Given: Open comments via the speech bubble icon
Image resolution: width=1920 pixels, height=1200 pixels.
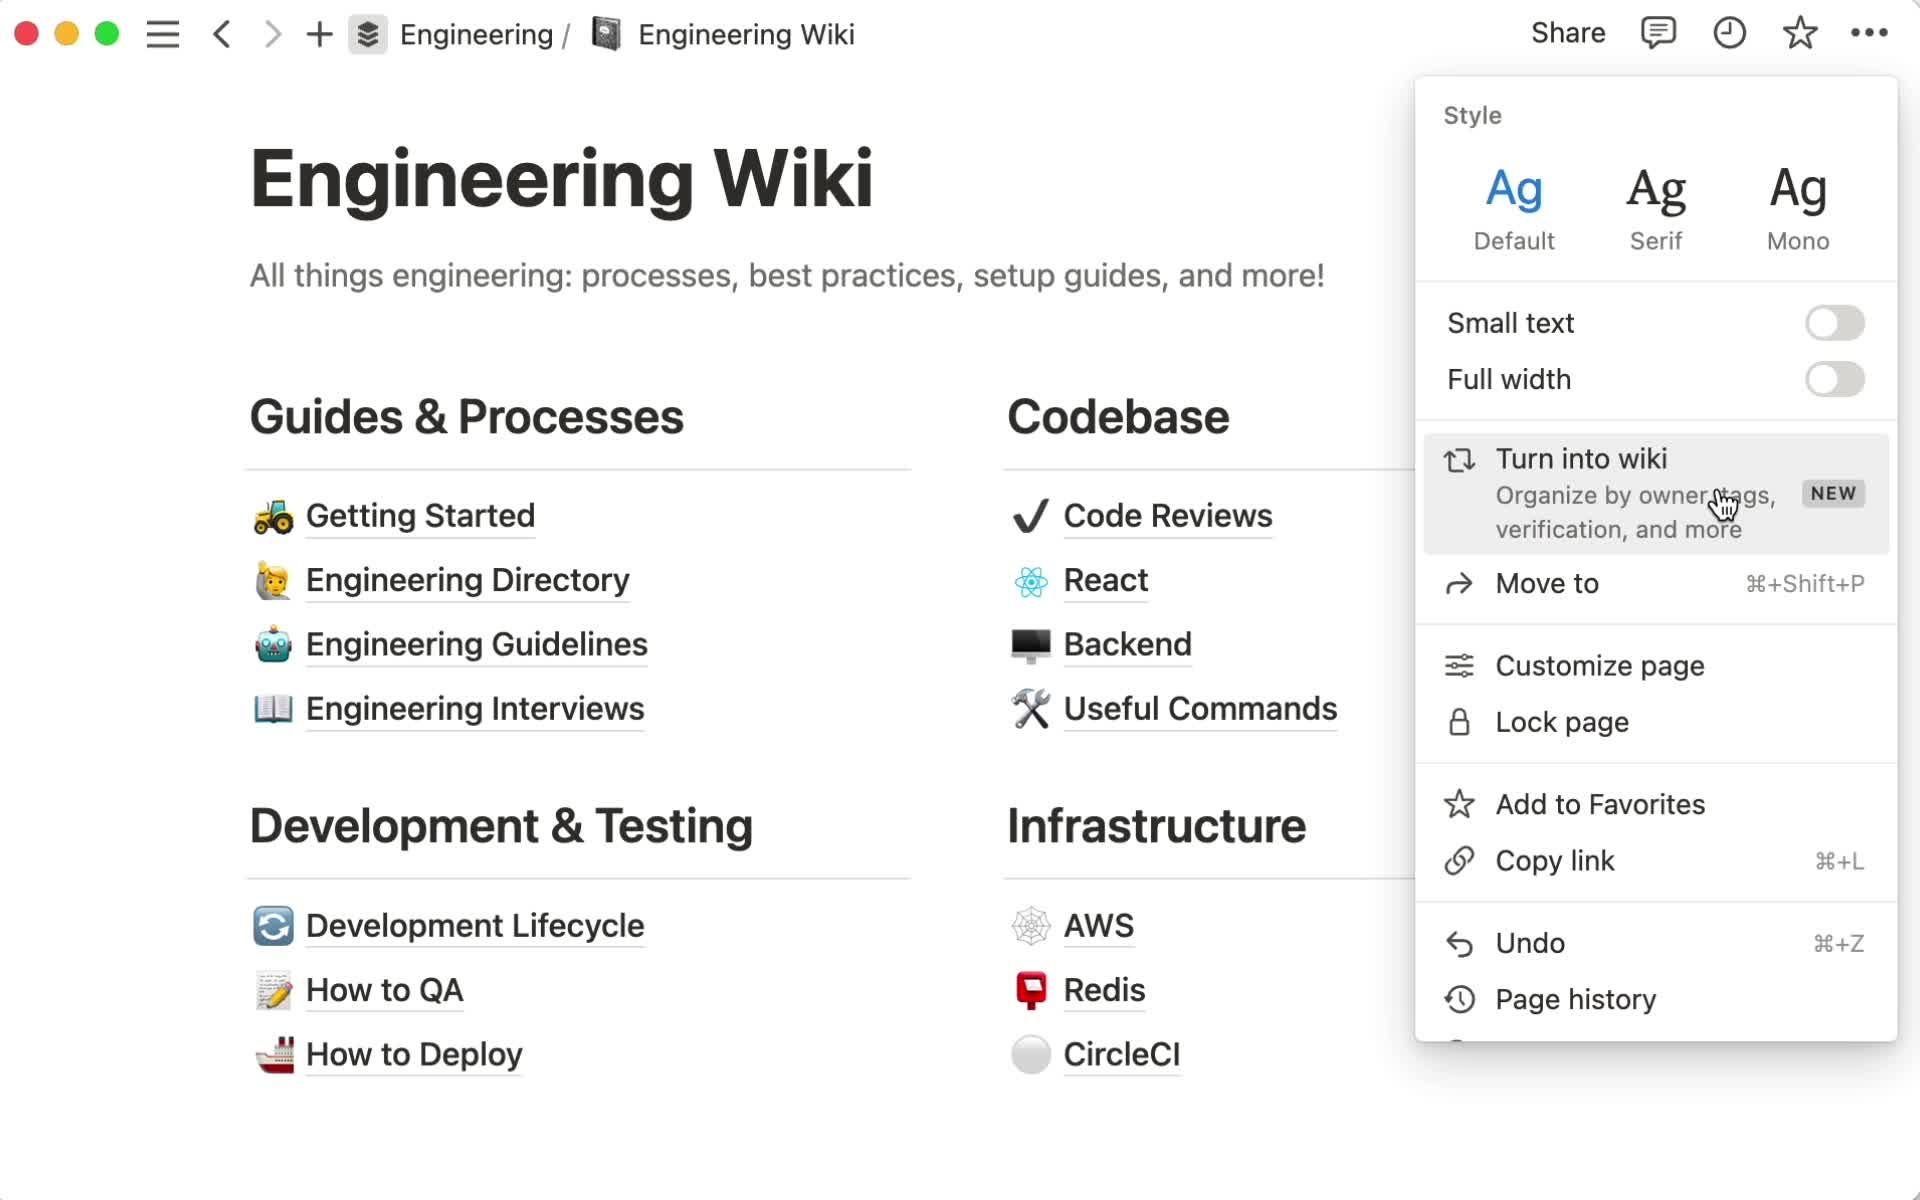Looking at the screenshot, I should (1658, 33).
